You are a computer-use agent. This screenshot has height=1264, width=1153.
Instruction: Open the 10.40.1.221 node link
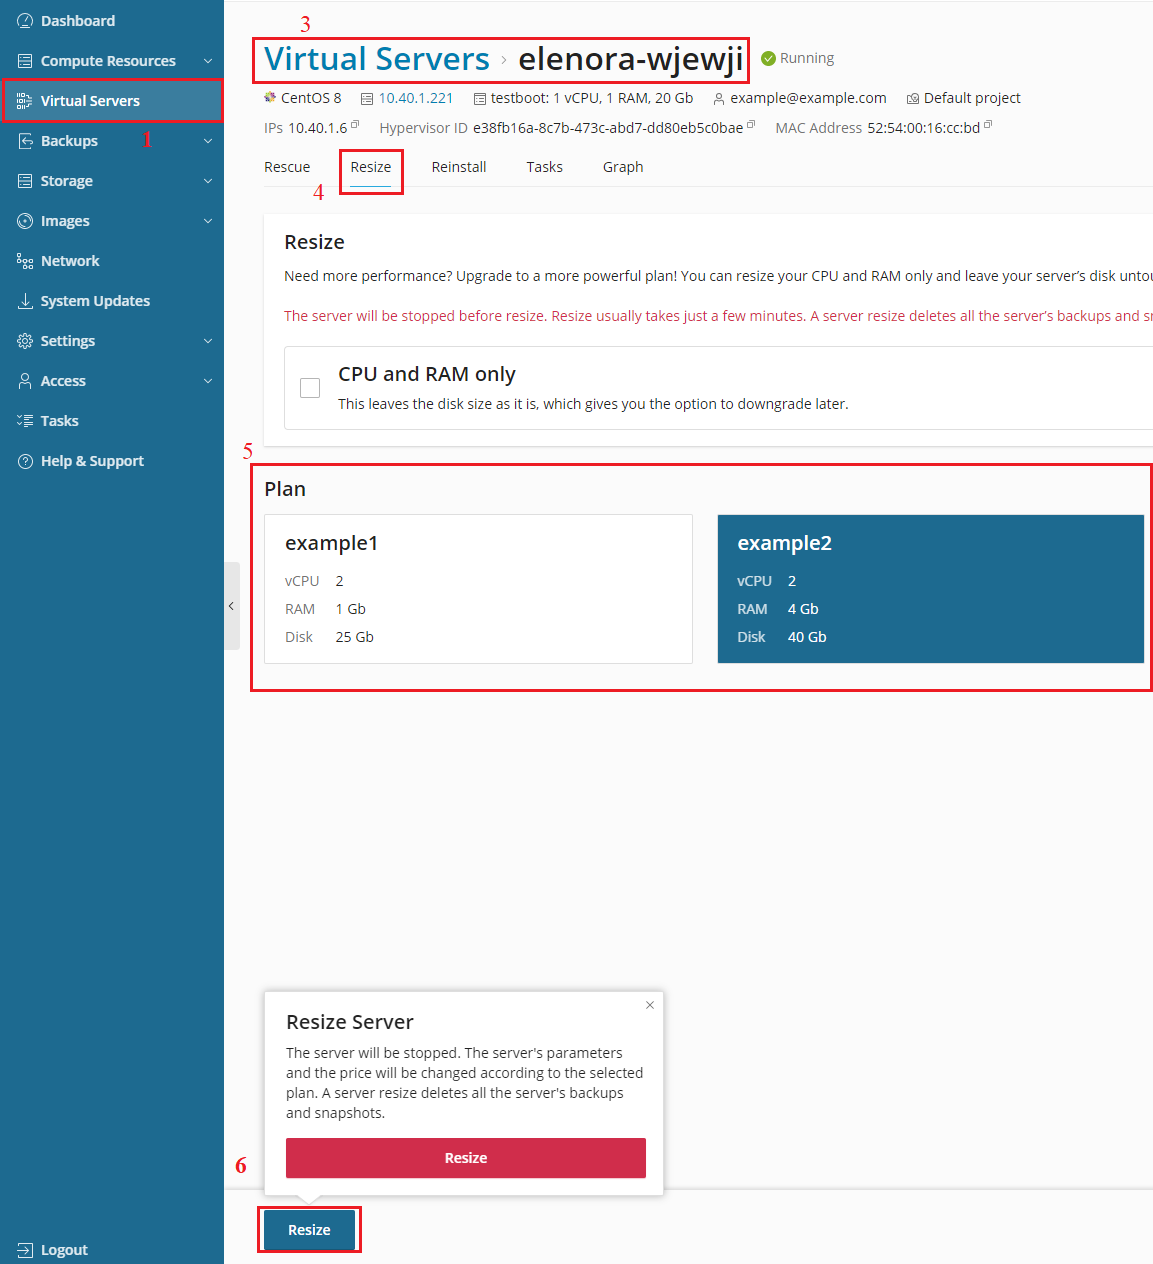coord(415,98)
